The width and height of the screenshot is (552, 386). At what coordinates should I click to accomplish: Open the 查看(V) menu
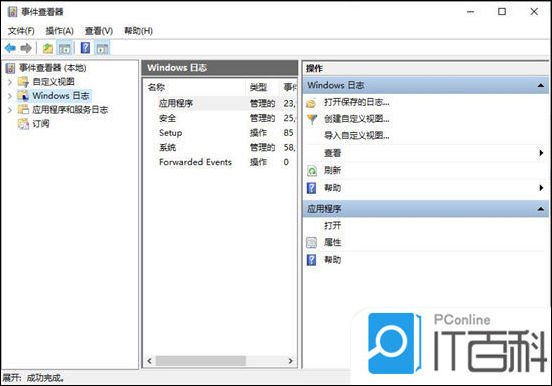point(99,31)
